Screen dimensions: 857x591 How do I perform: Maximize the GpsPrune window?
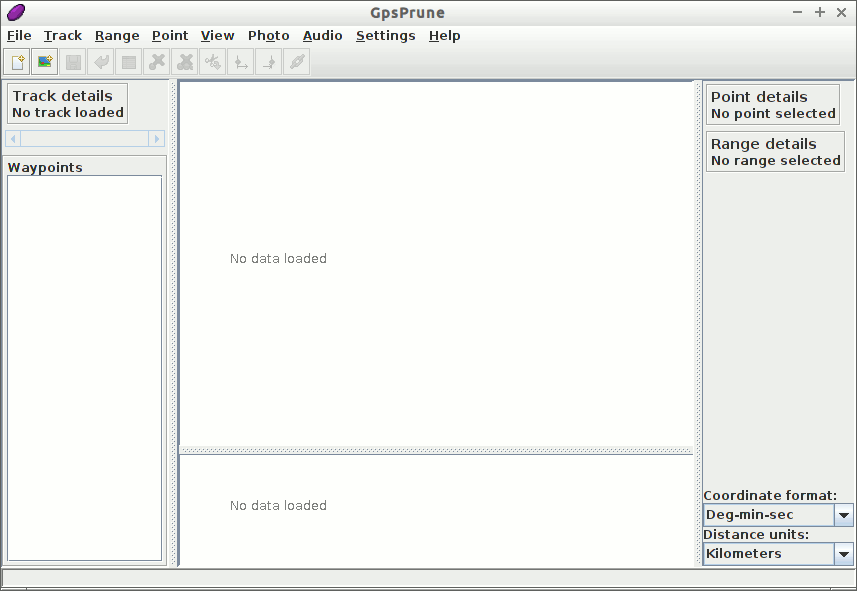820,12
